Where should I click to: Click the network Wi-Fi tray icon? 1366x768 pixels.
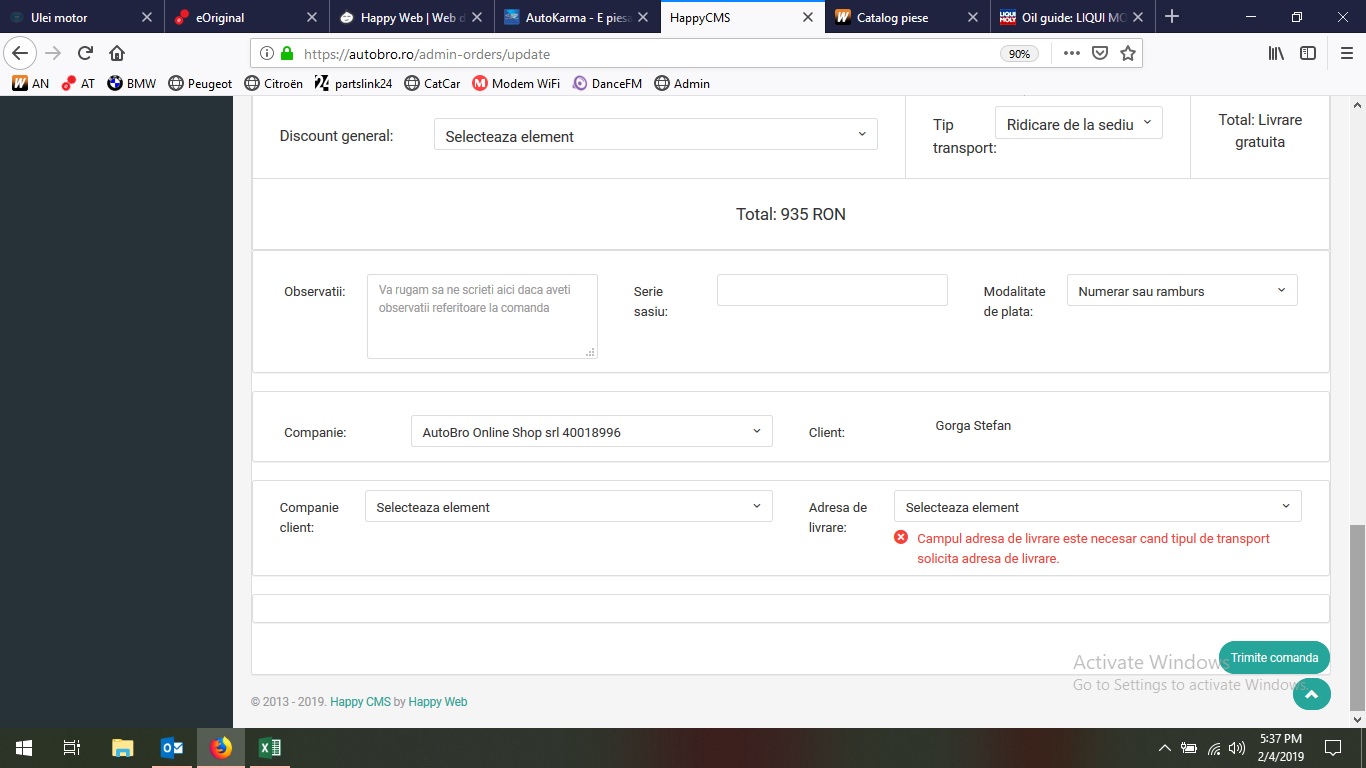[x=1213, y=748]
